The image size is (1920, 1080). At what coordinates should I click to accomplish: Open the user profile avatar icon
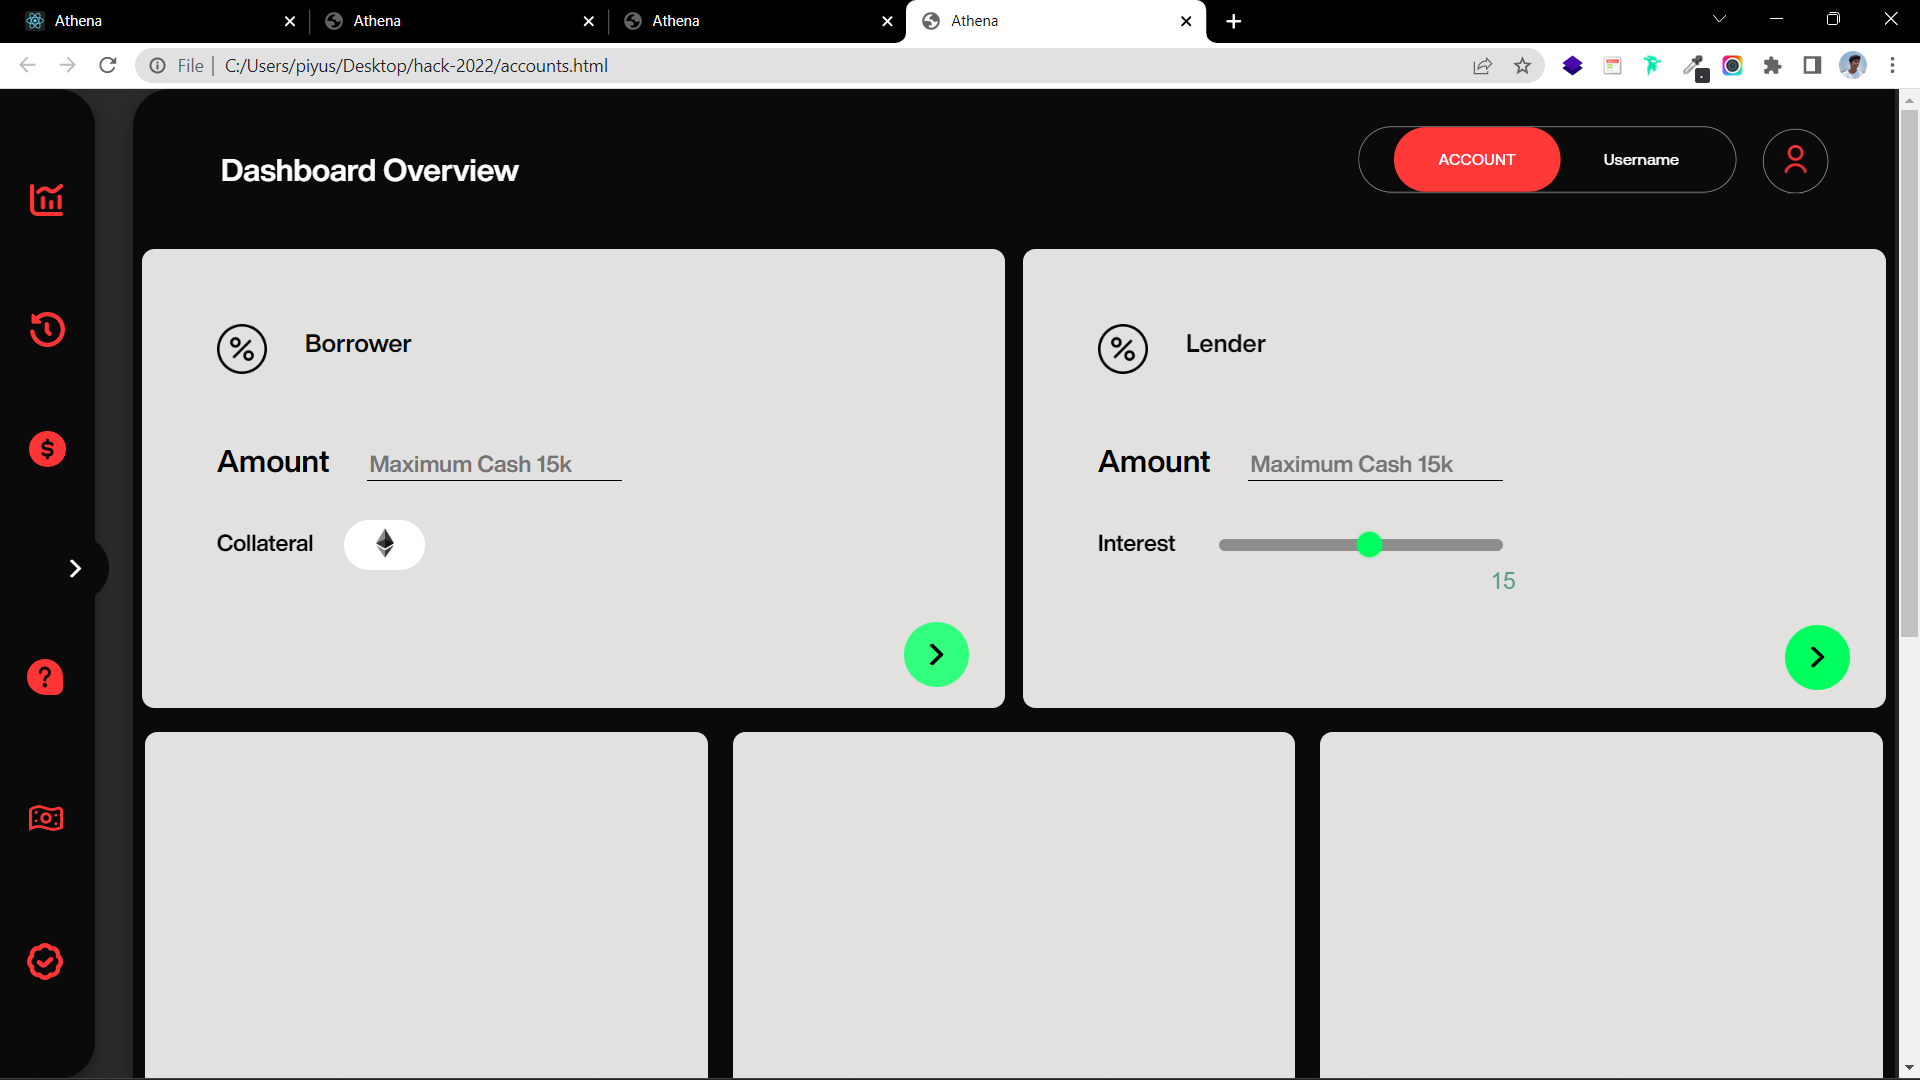tap(1795, 160)
